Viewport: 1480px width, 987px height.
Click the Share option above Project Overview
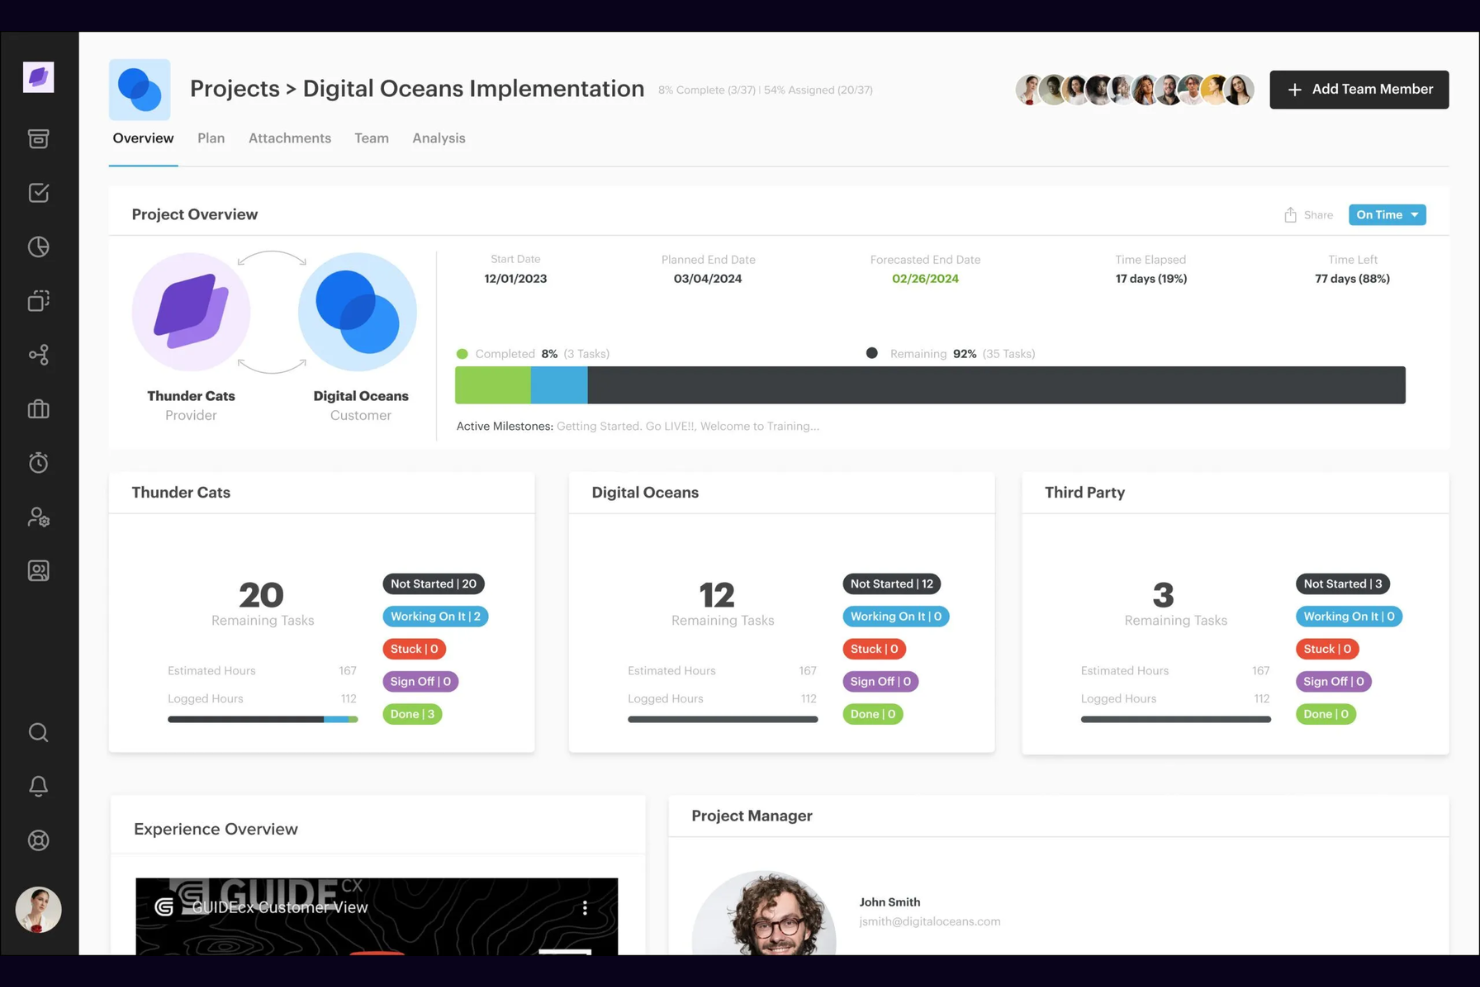pos(1308,214)
